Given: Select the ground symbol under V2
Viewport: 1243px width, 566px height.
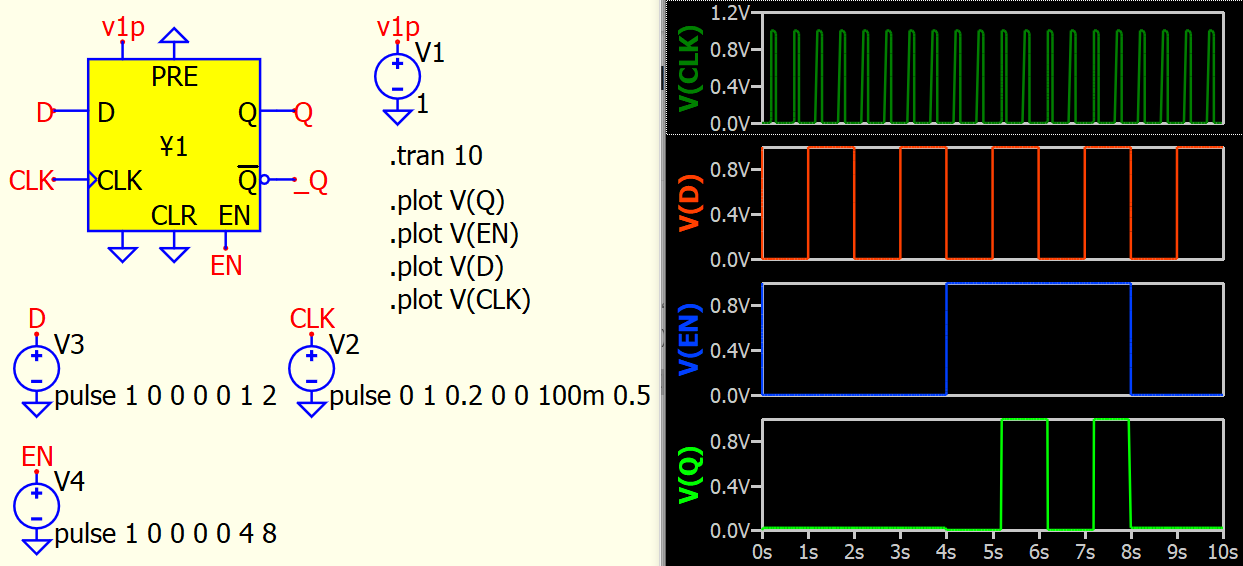Looking at the screenshot, I should pyautogui.click(x=313, y=408).
